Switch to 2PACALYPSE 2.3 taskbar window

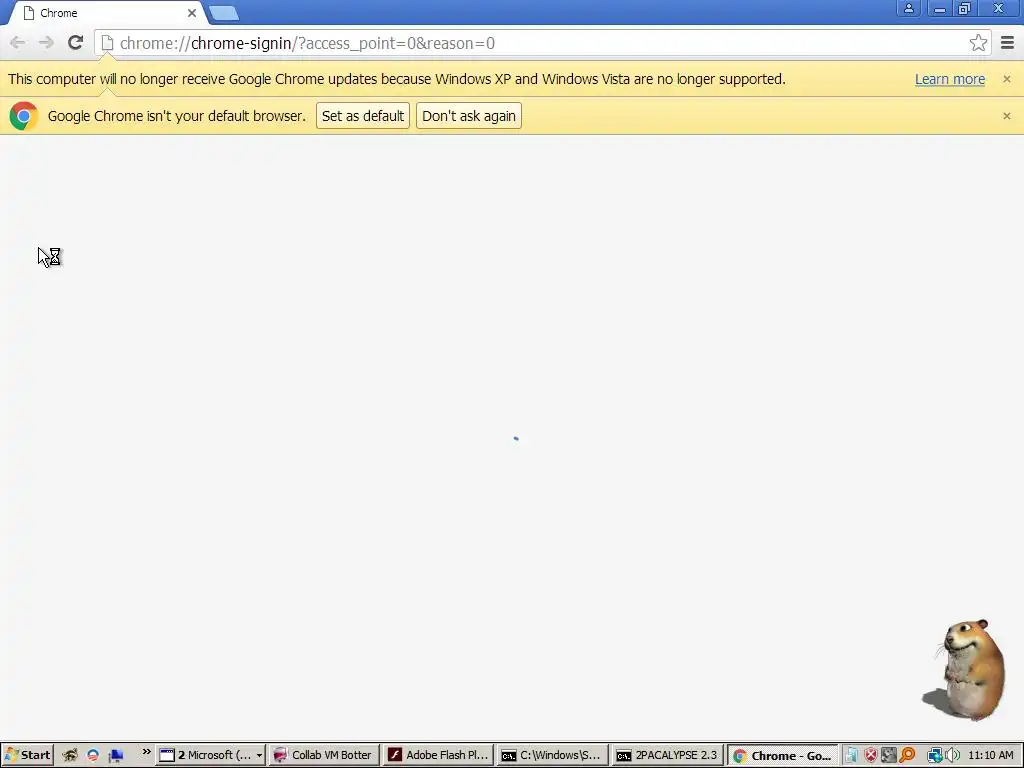click(667, 755)
